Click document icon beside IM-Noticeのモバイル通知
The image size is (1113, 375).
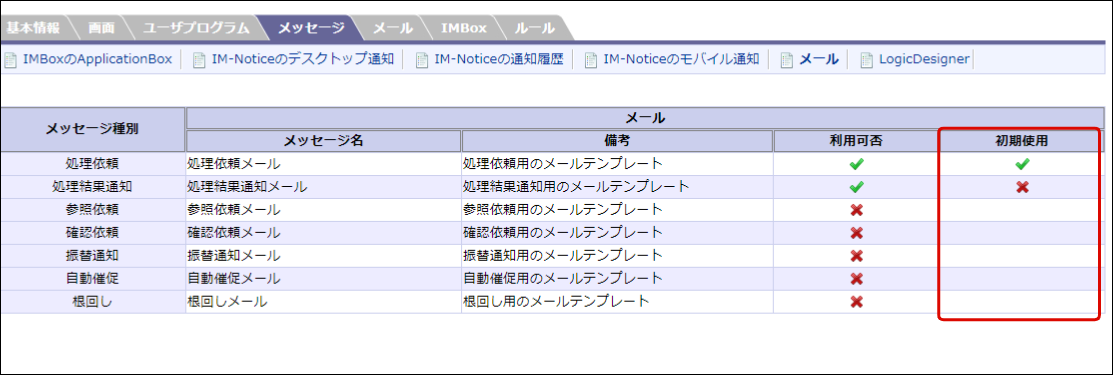tap(591, 60)
